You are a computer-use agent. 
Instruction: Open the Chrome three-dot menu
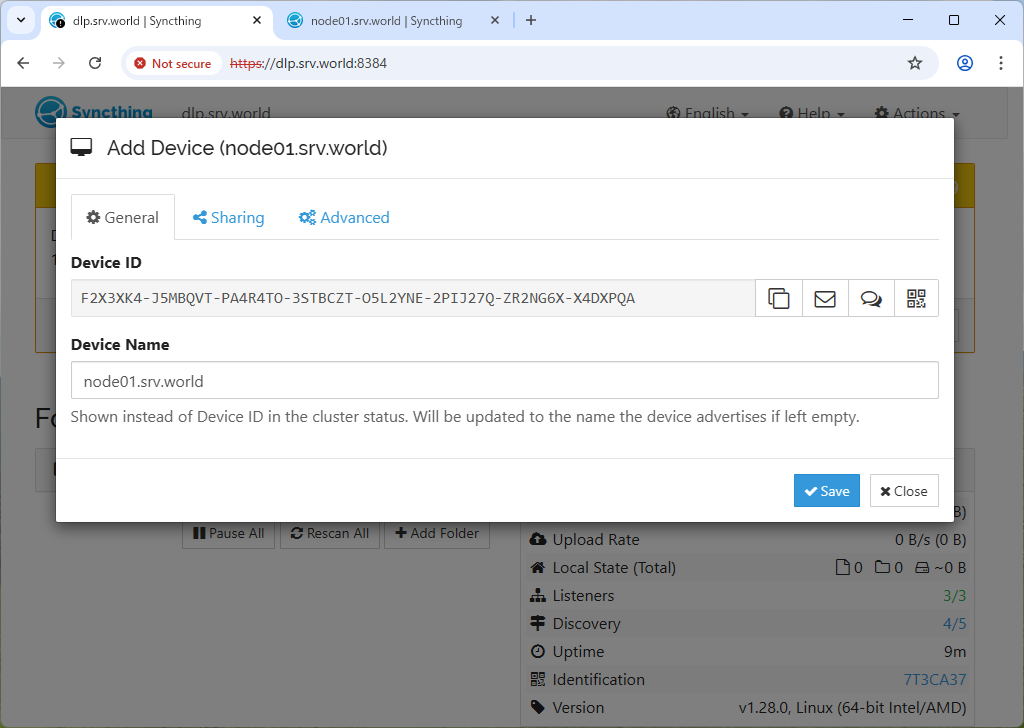click(1001, 63)
